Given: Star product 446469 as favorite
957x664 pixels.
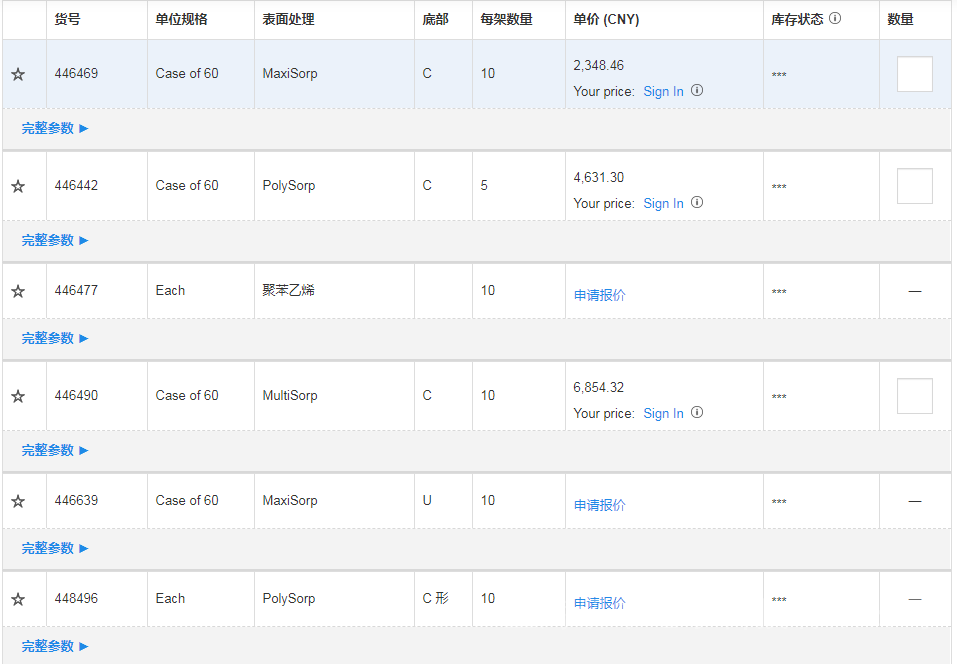Looking at the screenshot, I should pyautogui.click(x=18, y=74).
